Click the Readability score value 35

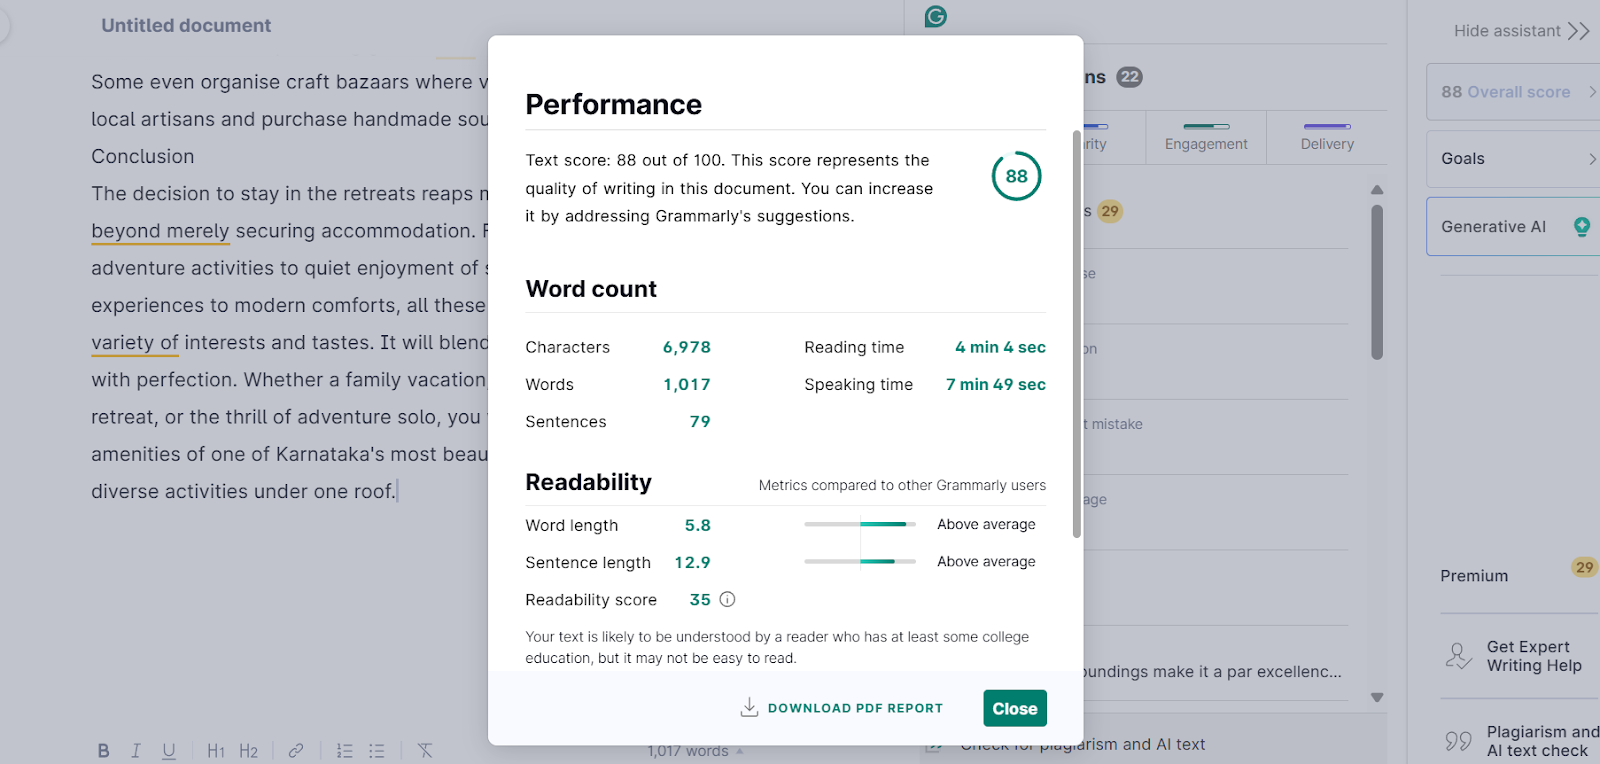700,600
